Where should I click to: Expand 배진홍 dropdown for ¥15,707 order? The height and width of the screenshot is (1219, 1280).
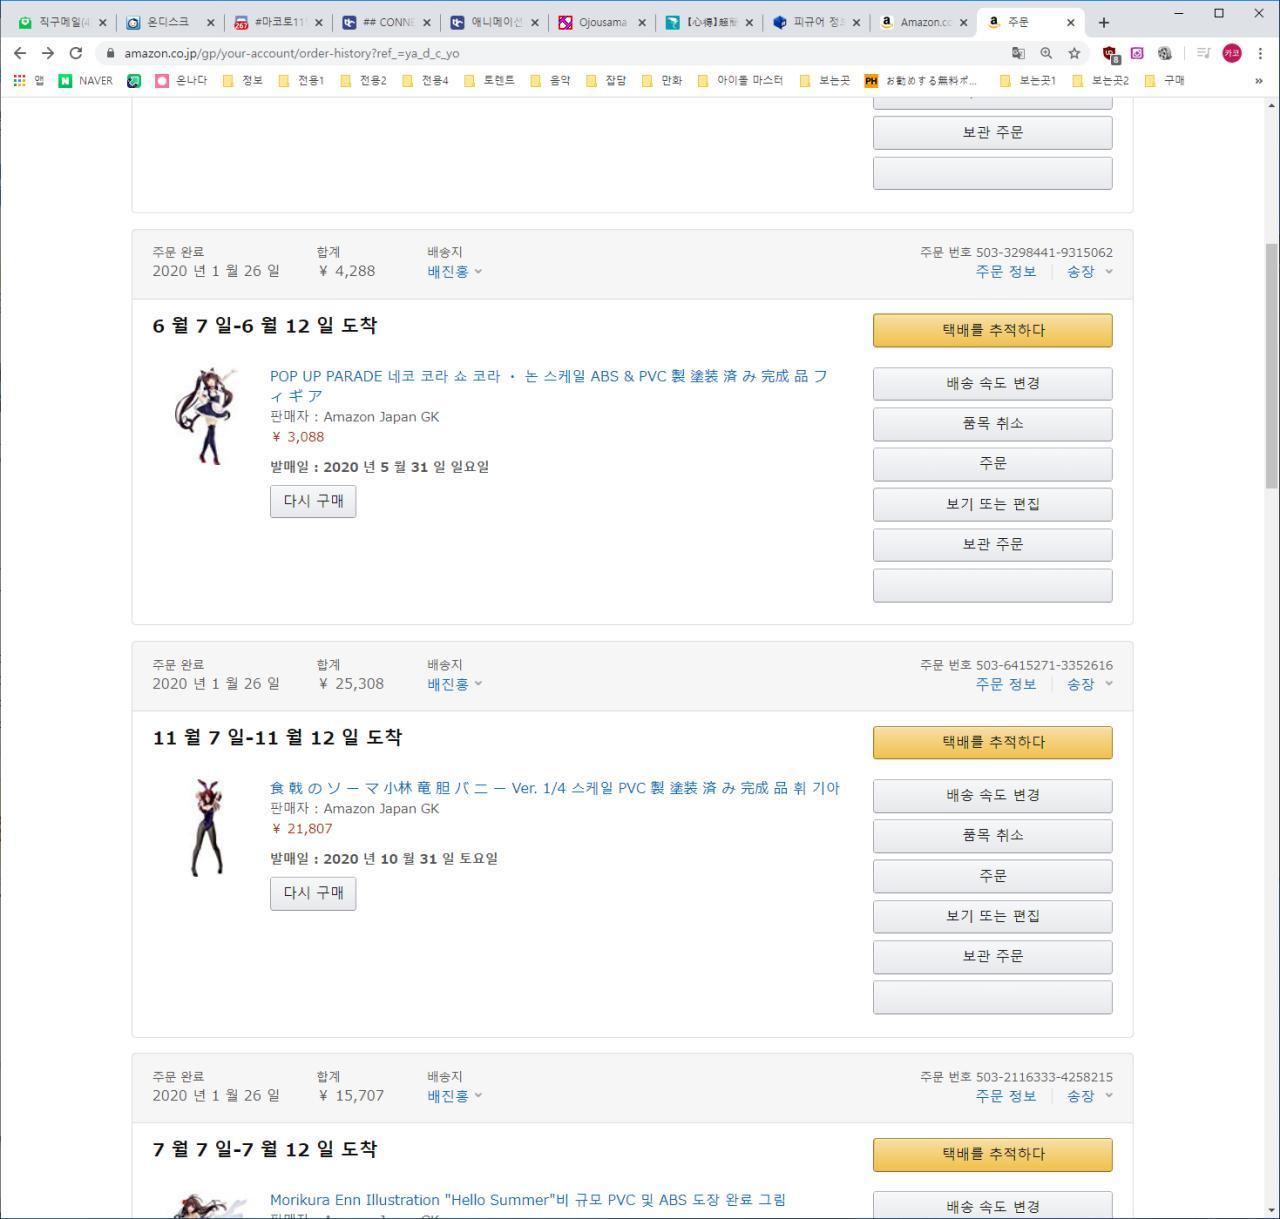pyautogui.click(x=454, y=1096)
